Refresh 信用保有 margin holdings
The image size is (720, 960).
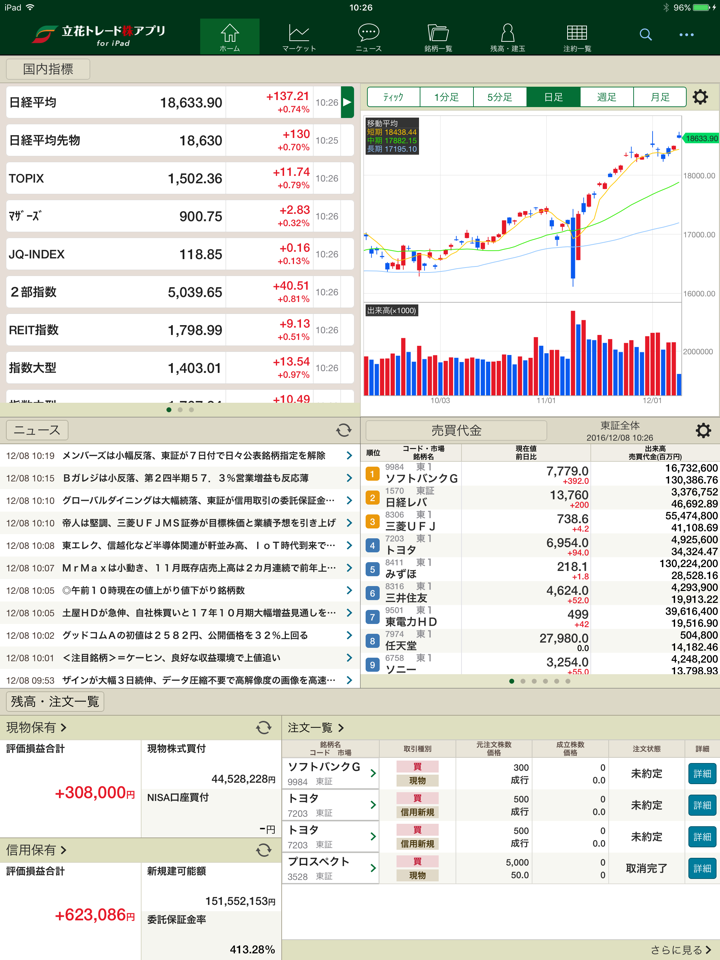pyautogui.click(x=264, y=850)
